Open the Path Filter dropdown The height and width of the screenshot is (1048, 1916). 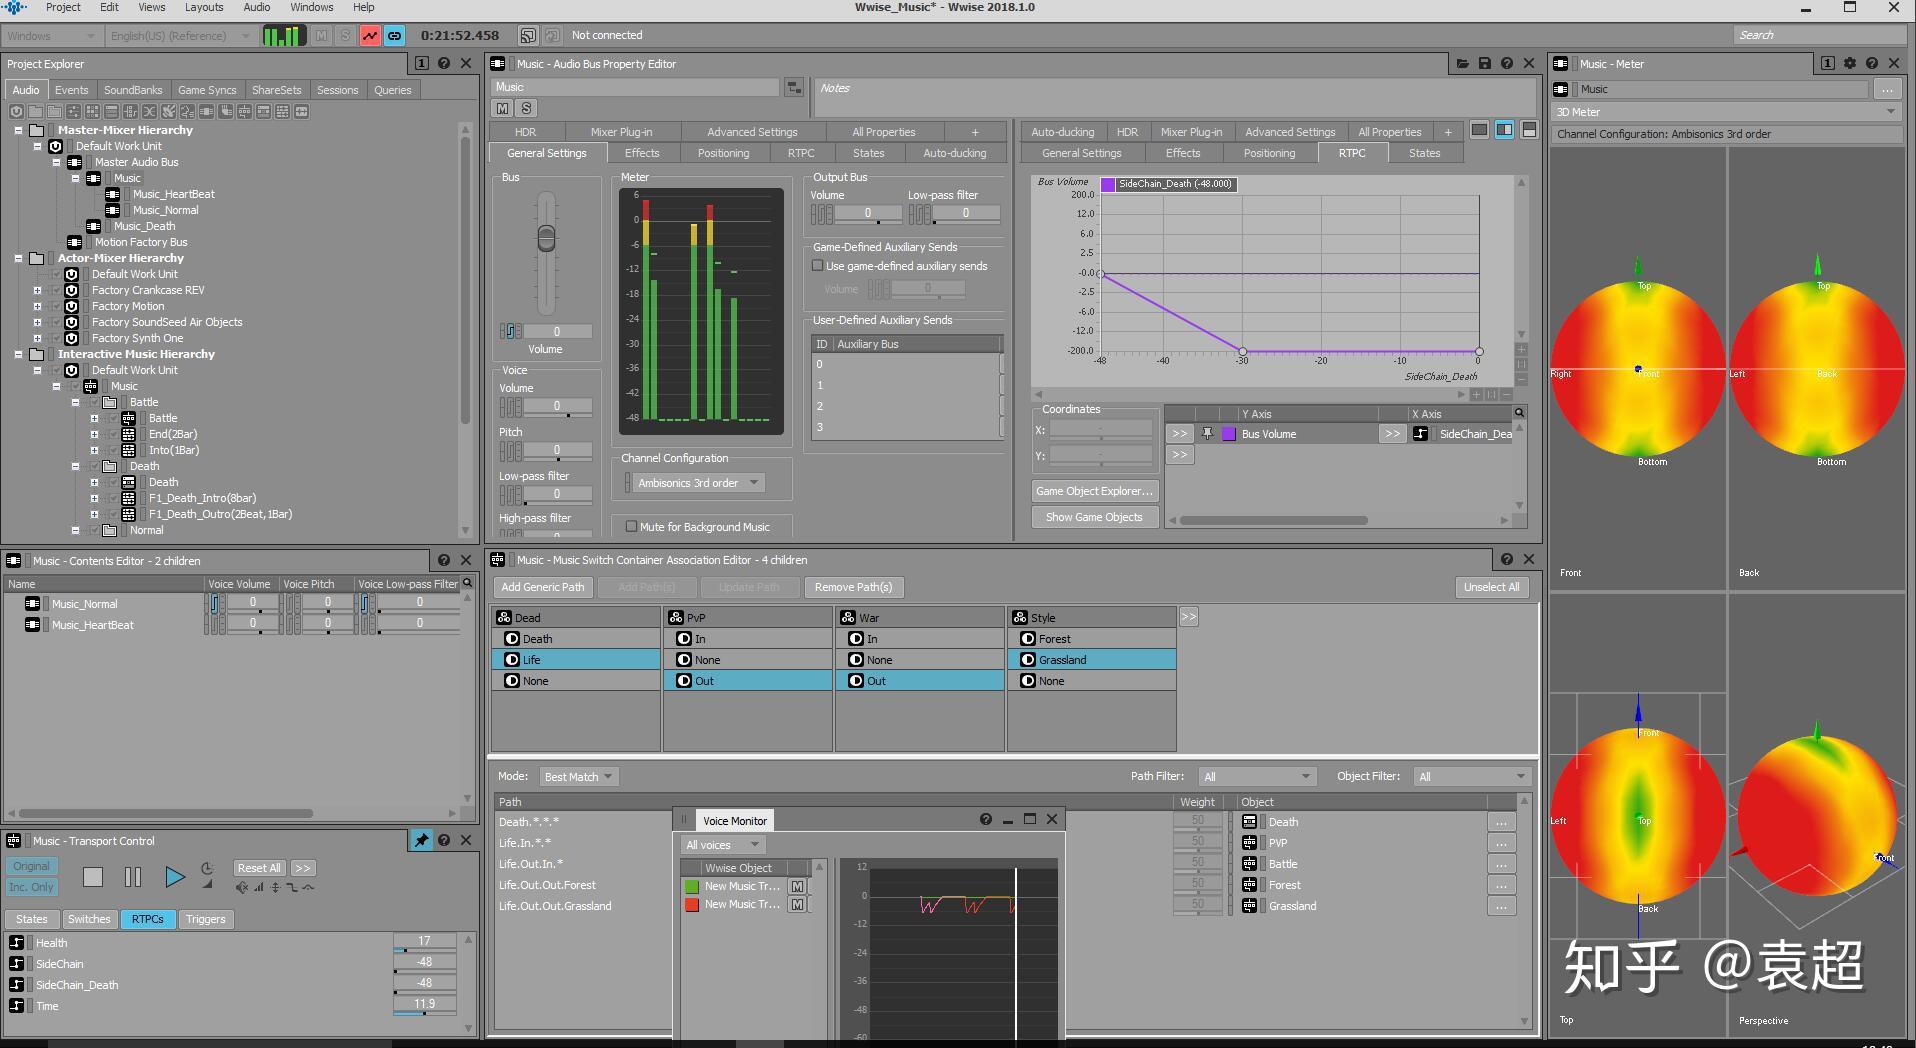(x=1256, y=776)
